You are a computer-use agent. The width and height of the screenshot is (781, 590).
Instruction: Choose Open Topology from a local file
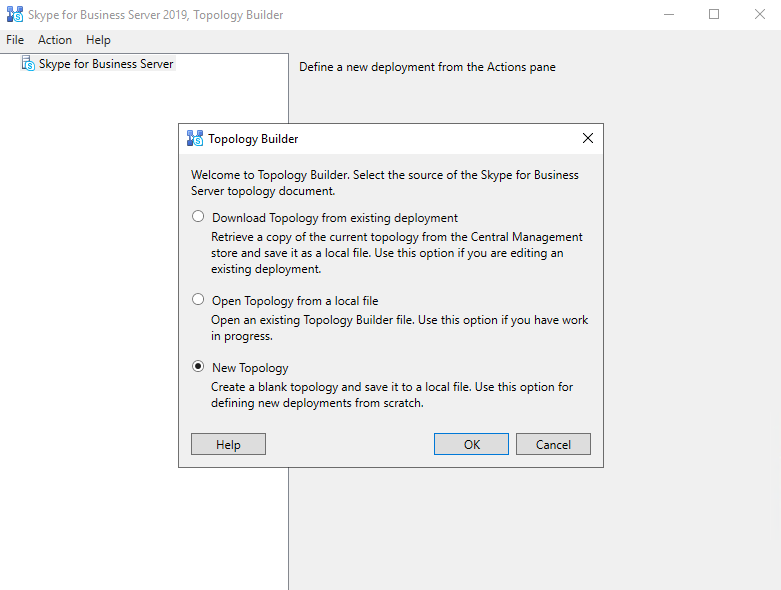(198, 300)
